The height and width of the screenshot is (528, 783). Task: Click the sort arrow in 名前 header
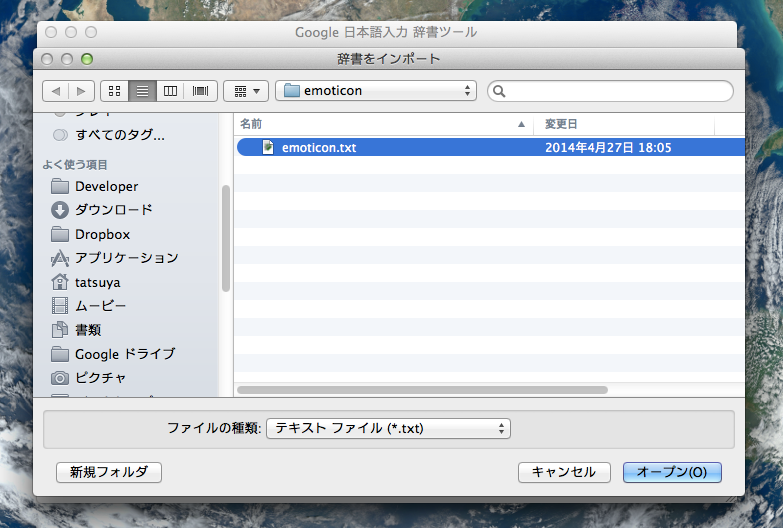point(521,124)
